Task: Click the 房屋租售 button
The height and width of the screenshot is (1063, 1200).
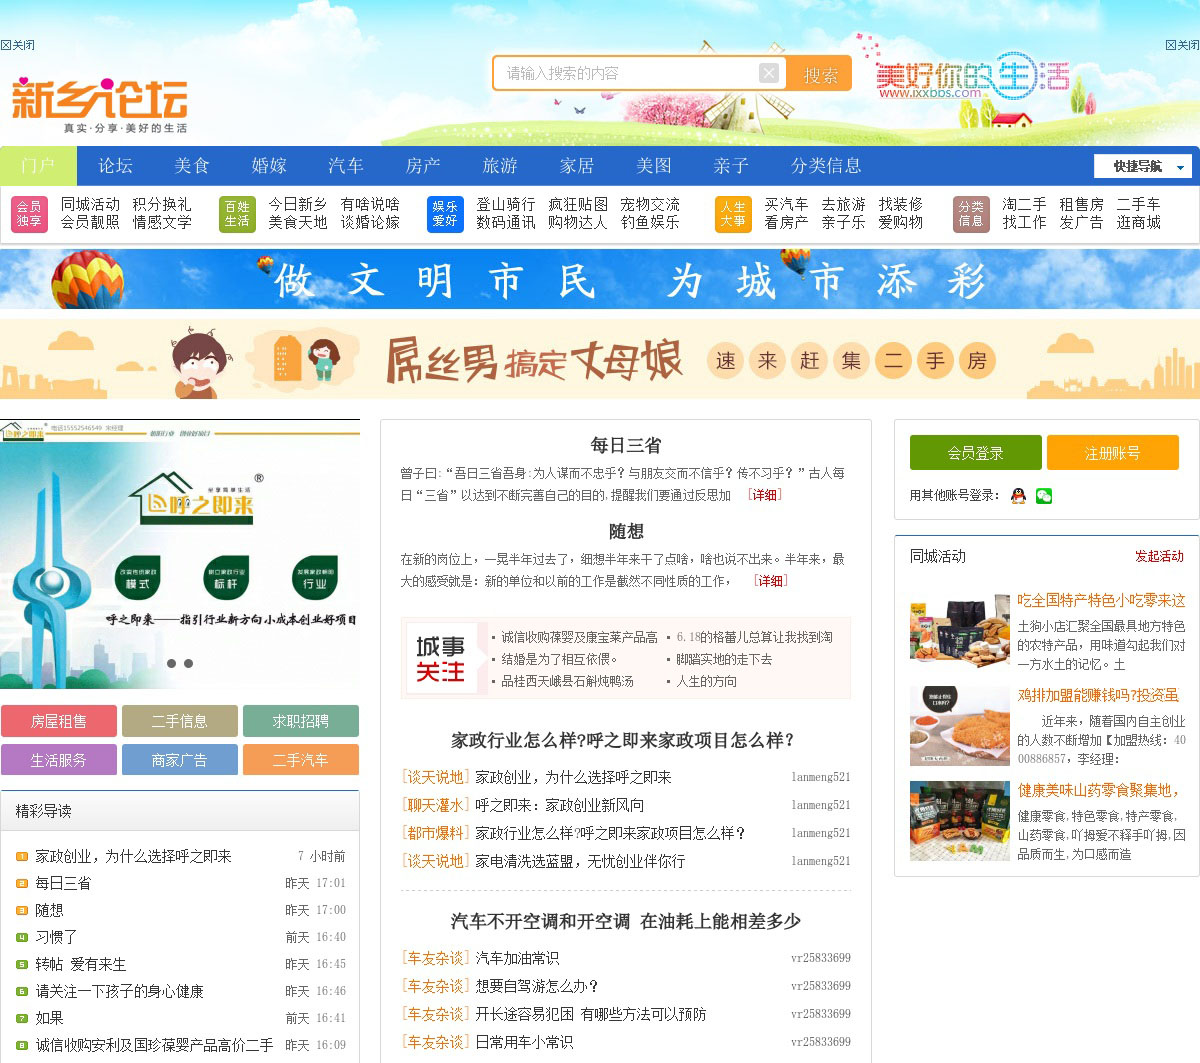Action: coord(59,721)
